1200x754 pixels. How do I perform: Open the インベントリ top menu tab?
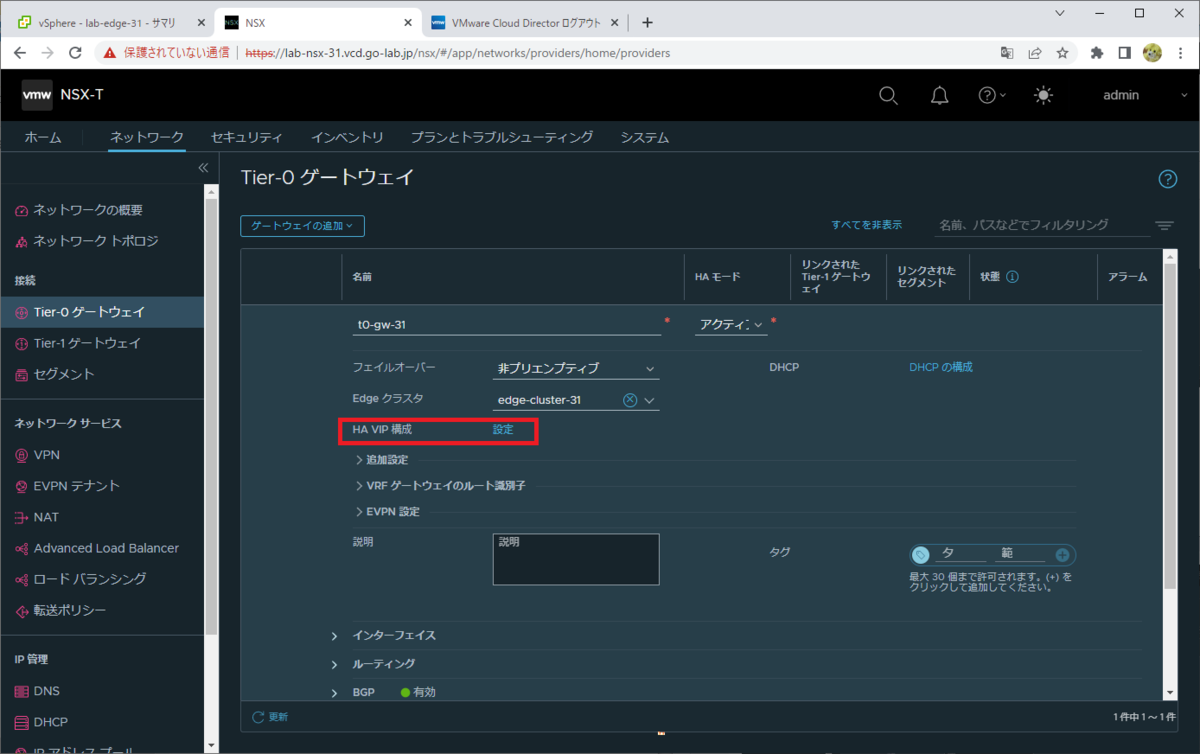click(347, 137)
